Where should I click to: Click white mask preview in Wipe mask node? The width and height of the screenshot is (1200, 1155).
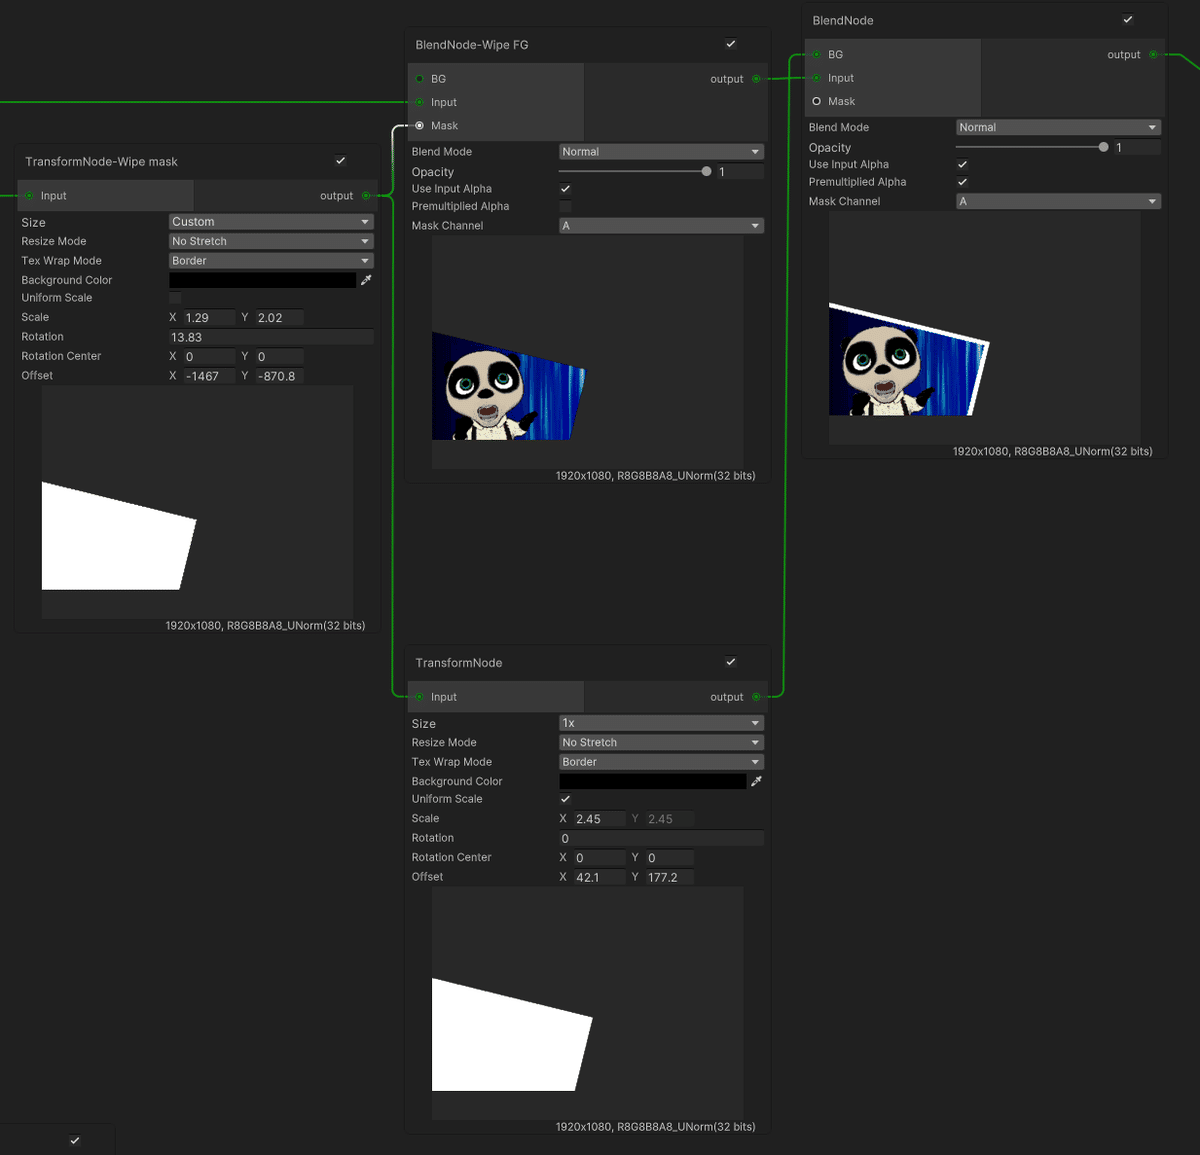[197, 502]
